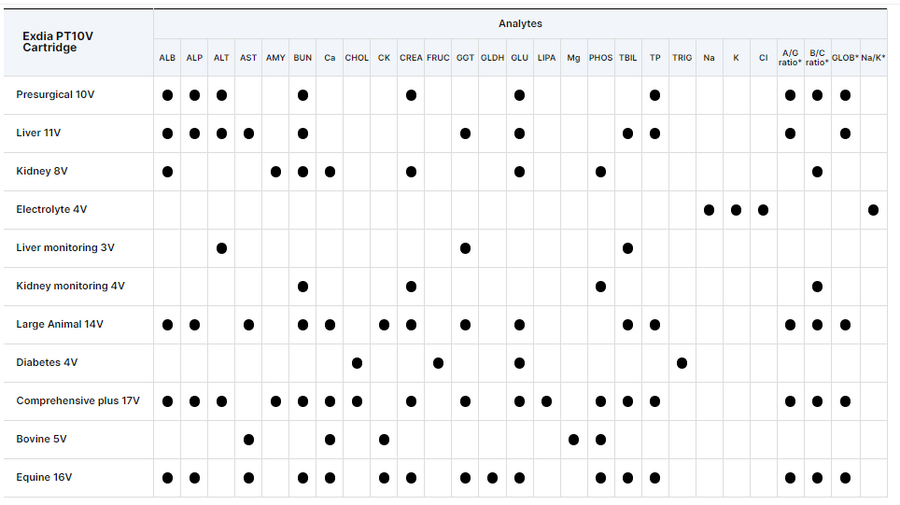
Task: Click the Electrolyte 4V dot under Na/K*
Action: [873, 210]
